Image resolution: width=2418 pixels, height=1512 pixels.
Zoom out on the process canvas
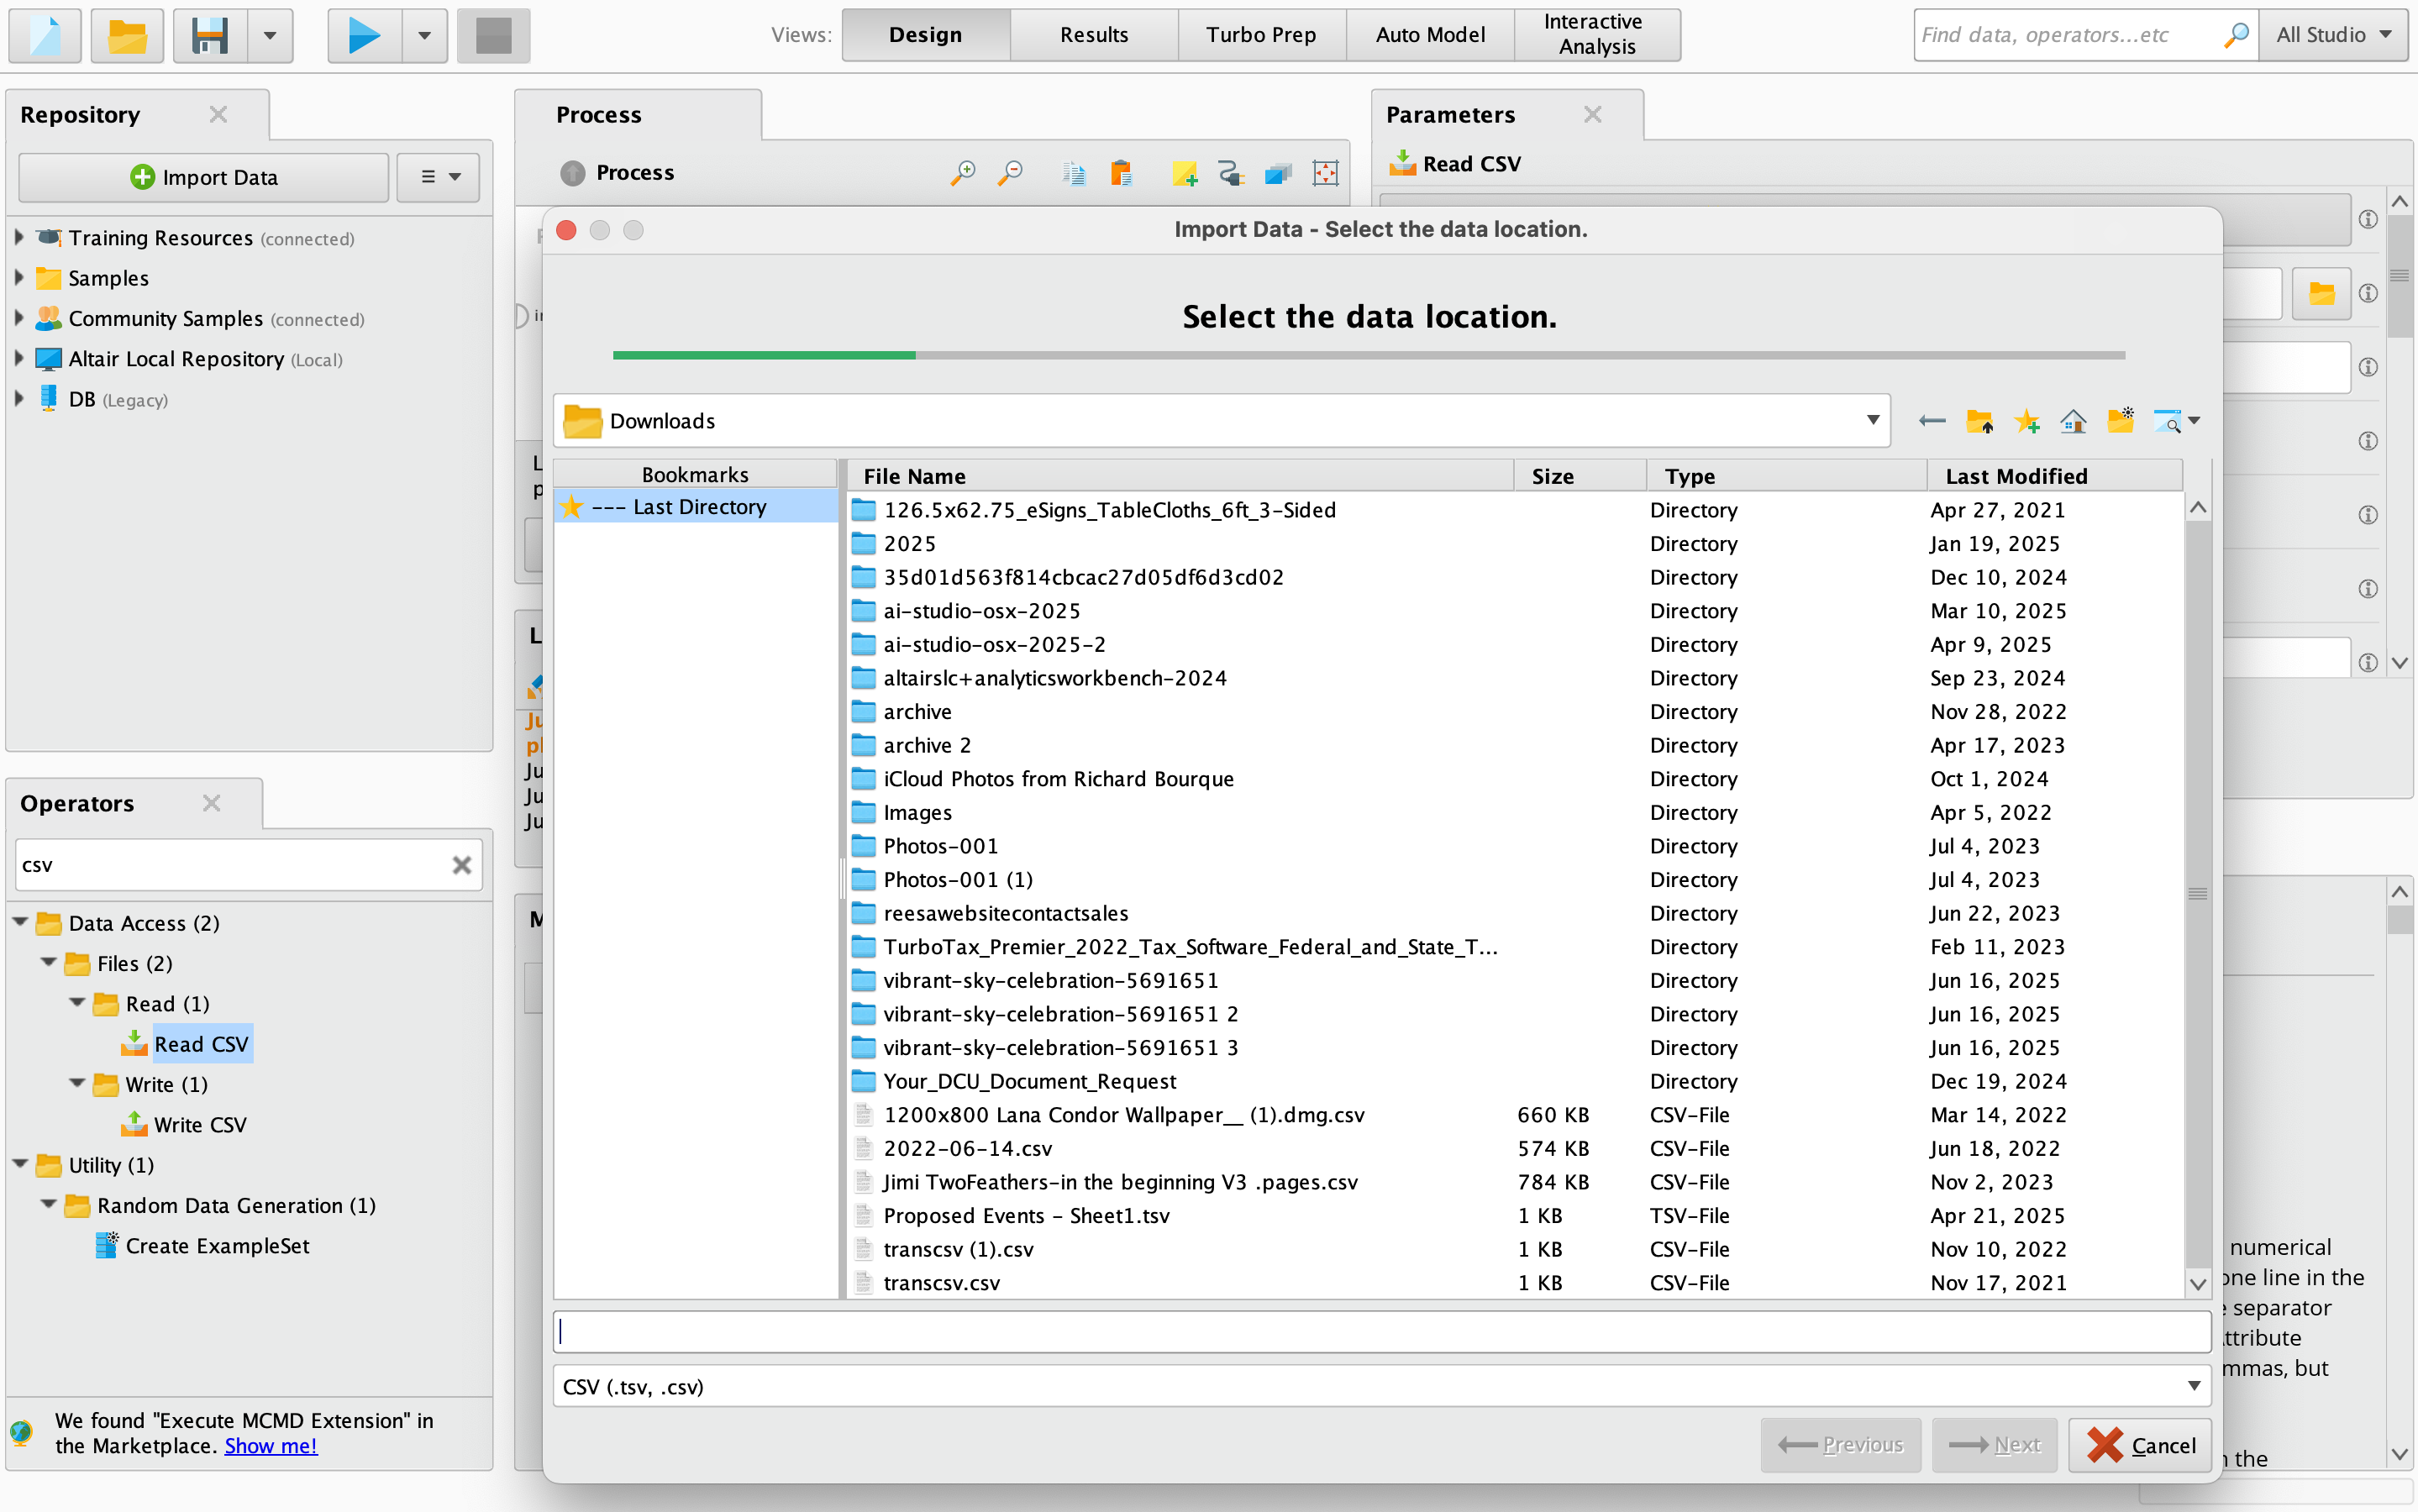point(1011,173)
